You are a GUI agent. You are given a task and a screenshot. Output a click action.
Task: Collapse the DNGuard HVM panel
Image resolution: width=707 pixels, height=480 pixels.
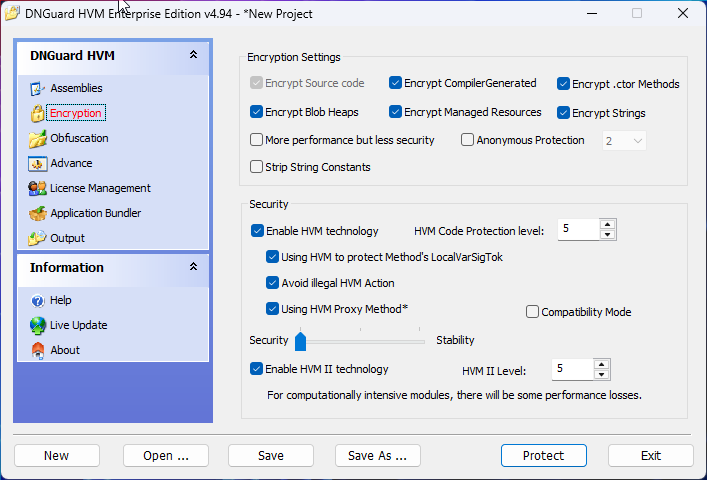point(193,56)
